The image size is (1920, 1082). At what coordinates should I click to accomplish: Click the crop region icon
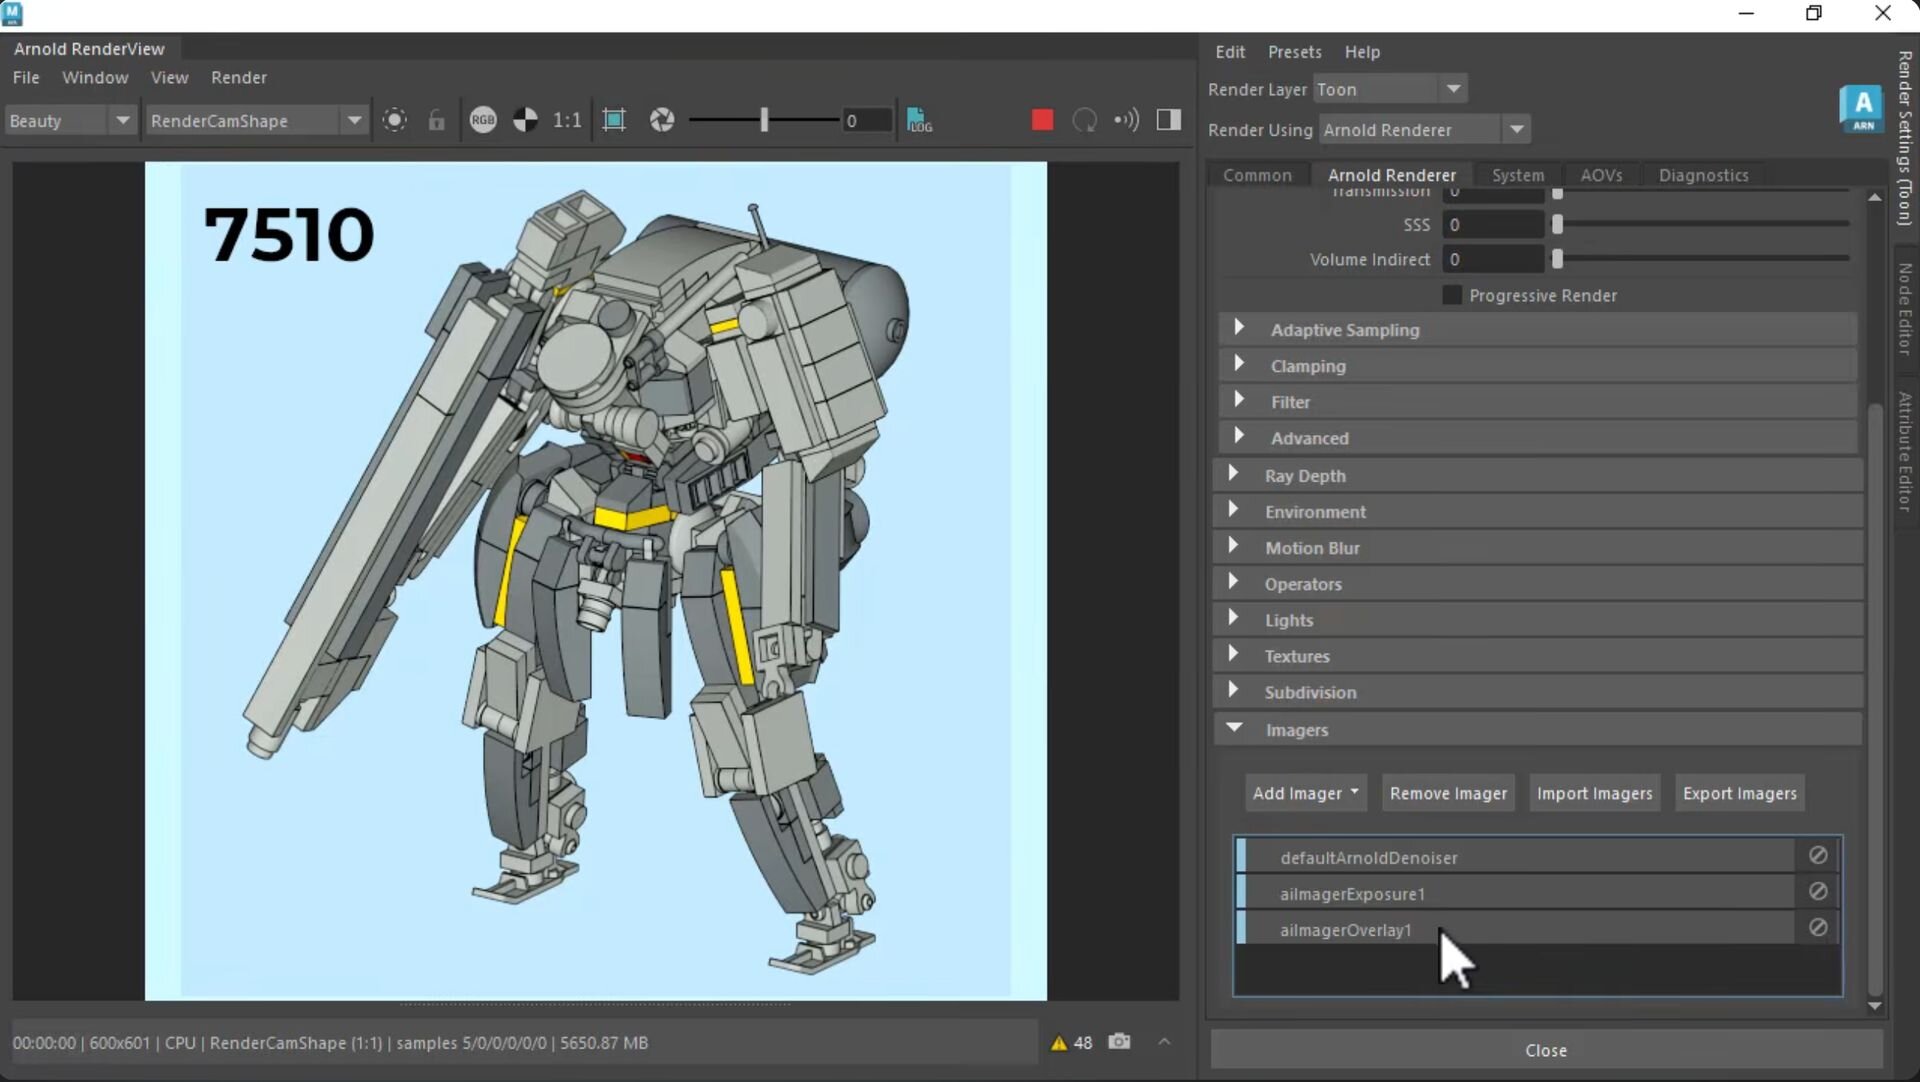pos(614,120)
